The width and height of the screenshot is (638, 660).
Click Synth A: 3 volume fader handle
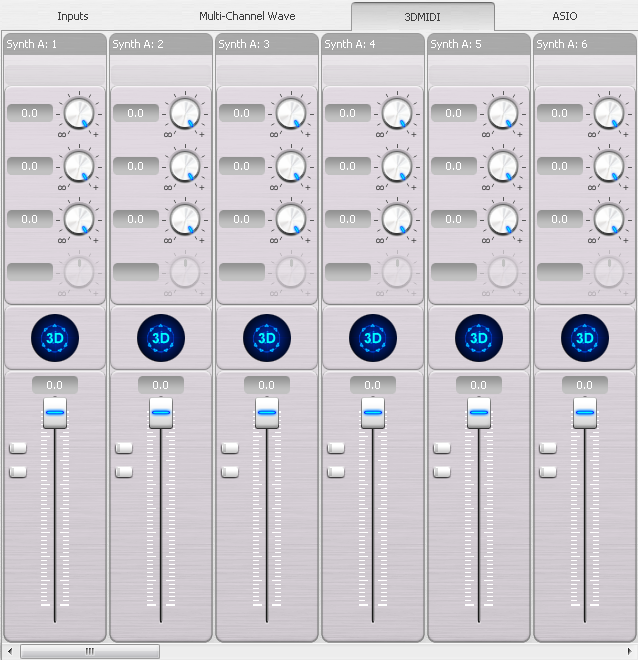[x=267, y=413]
